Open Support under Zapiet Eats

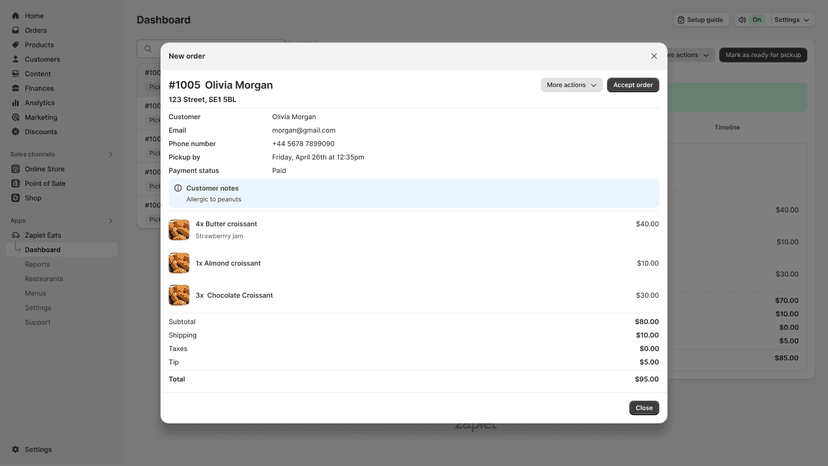coord(37,322)
